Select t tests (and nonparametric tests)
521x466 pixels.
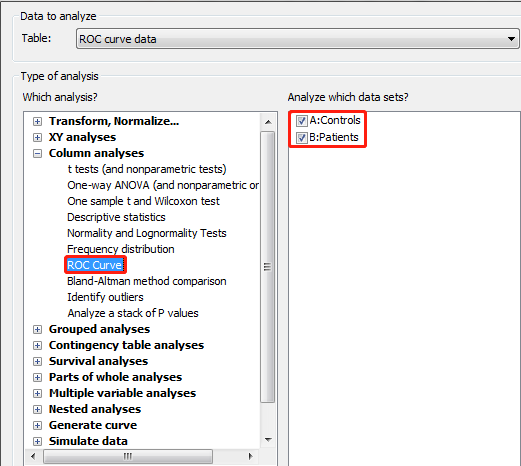pos(147,169)
